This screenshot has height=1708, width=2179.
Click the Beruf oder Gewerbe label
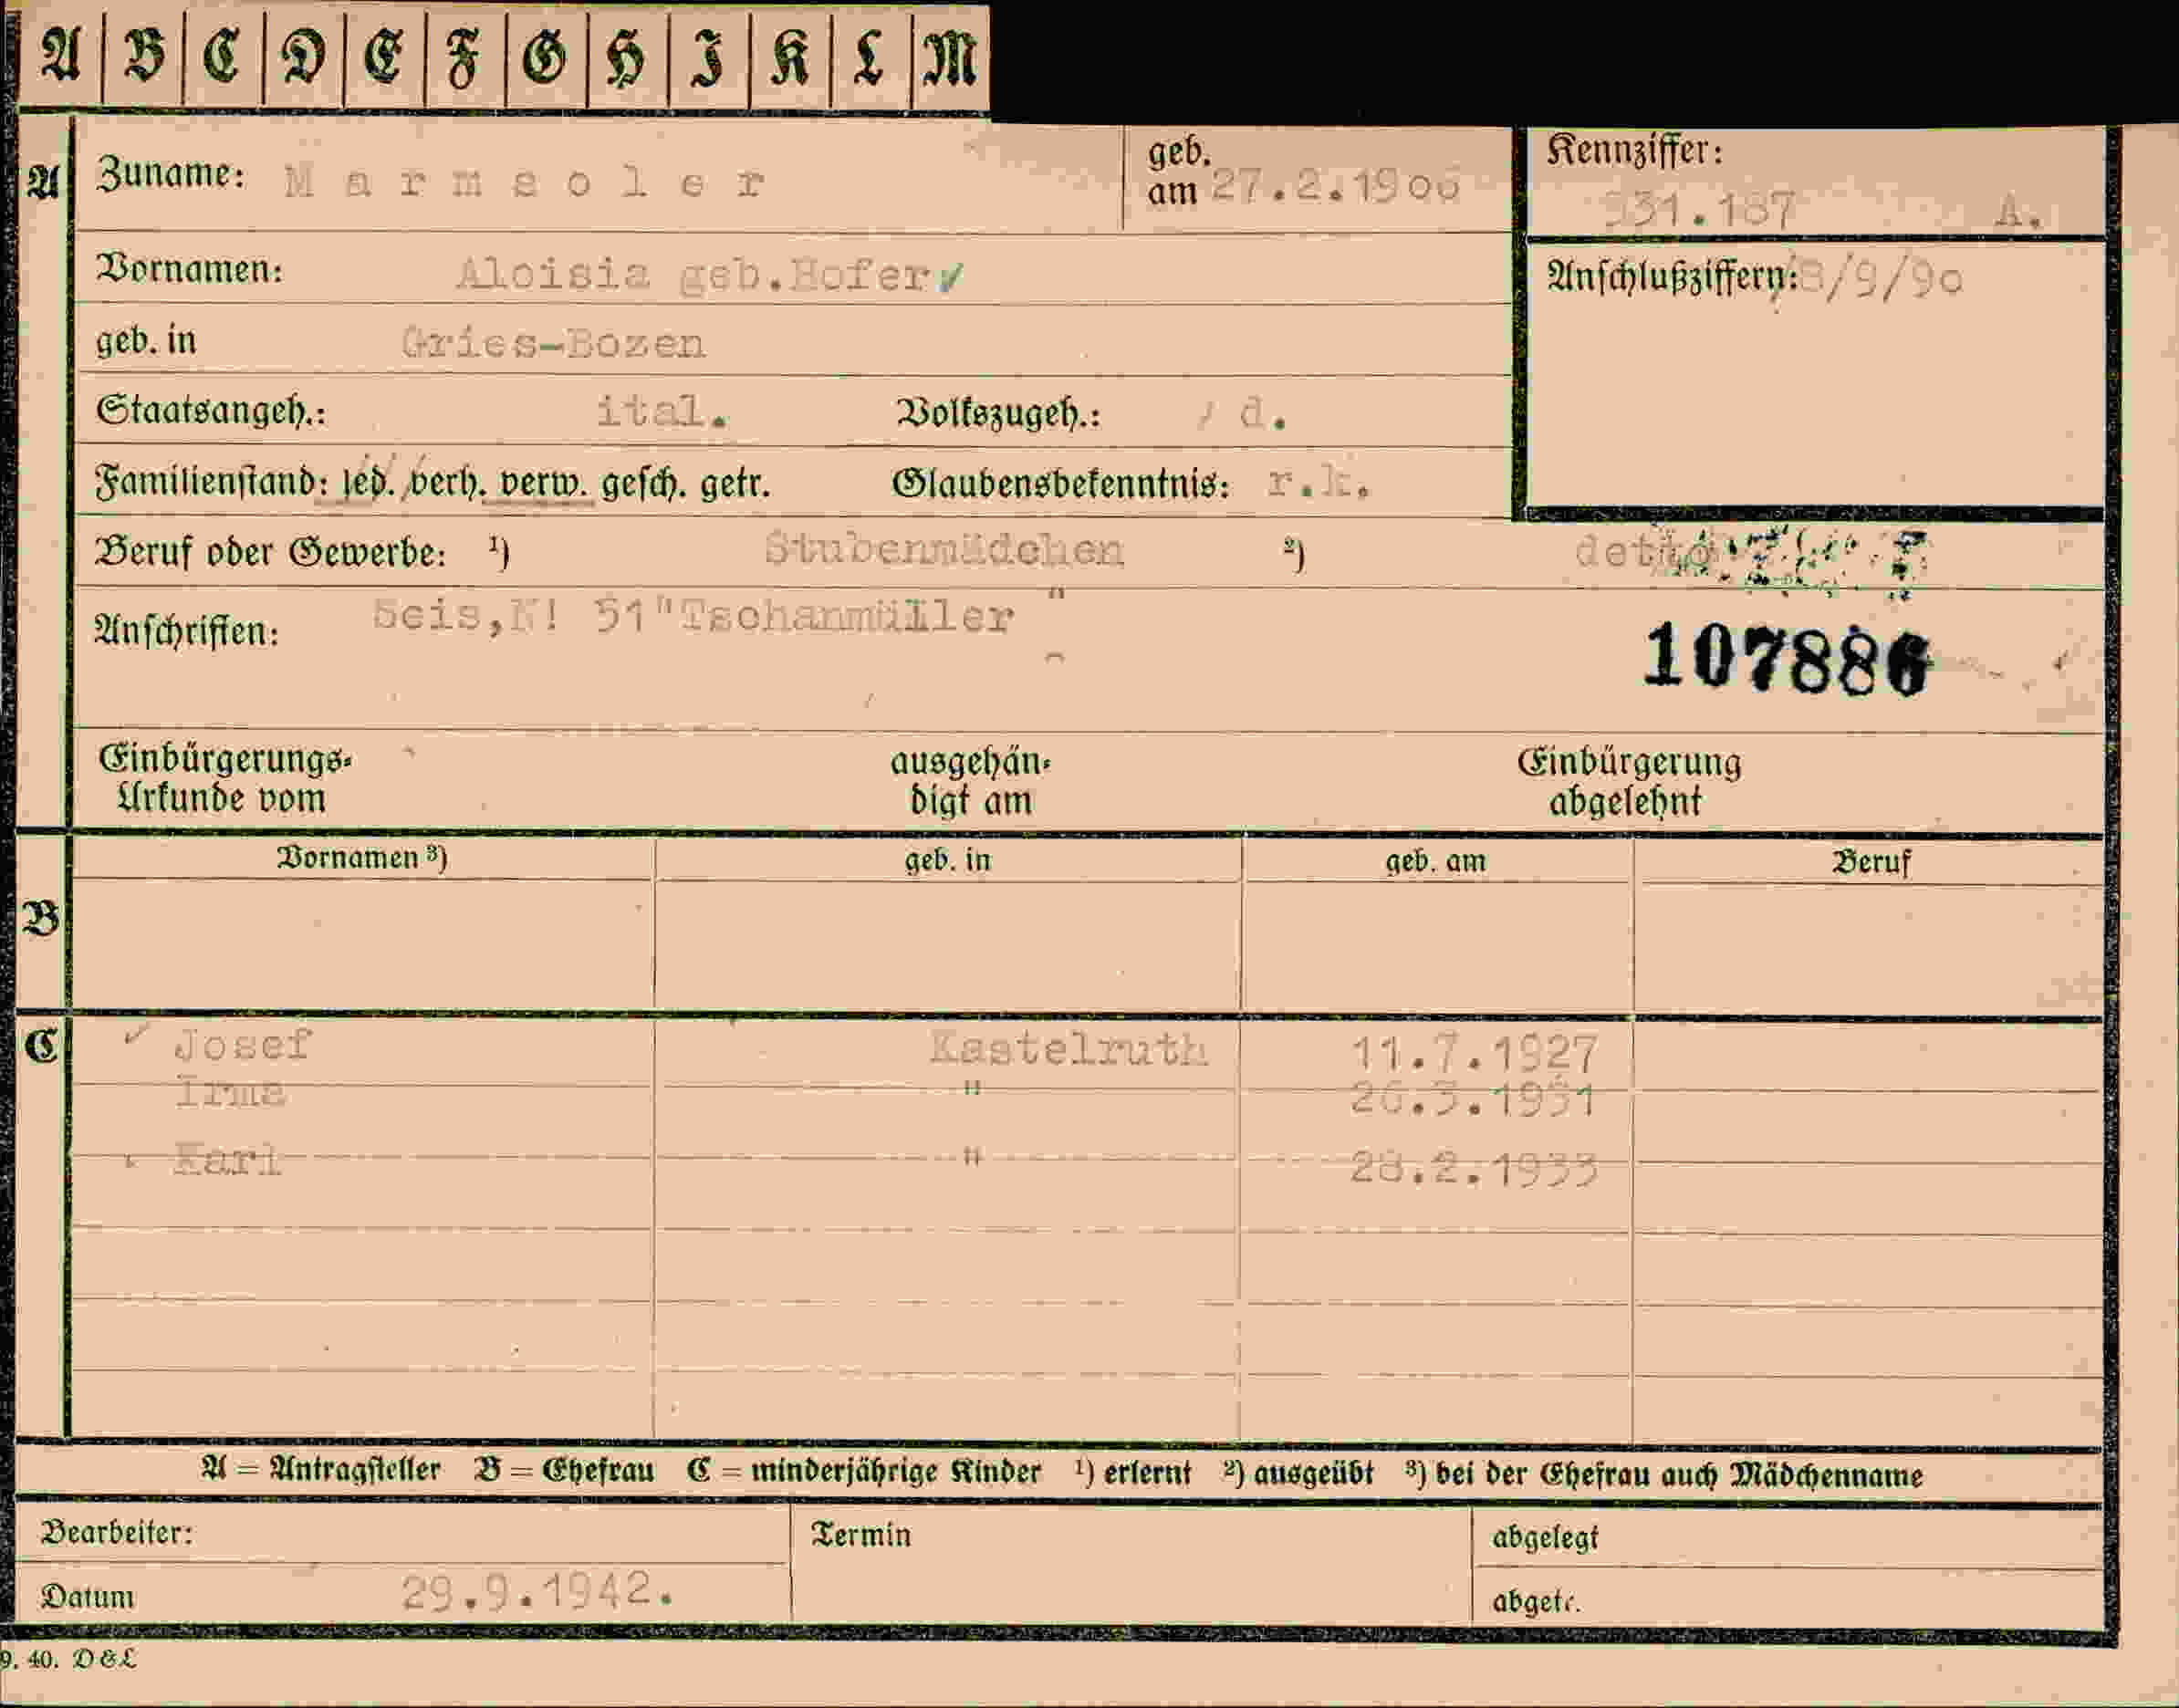[270, 552]
